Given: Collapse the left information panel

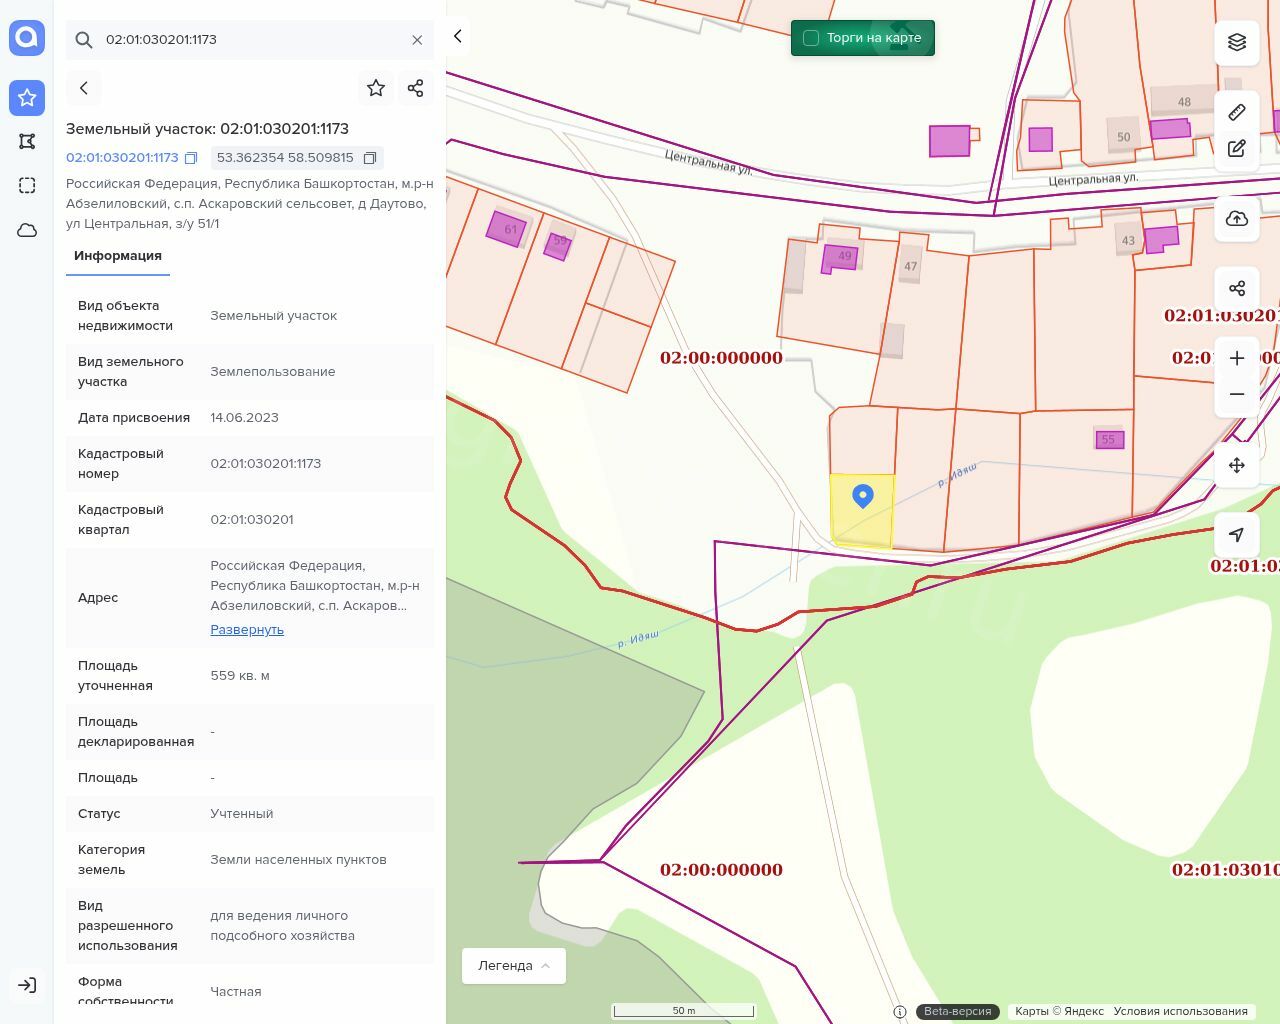Looking at the screenshot, I should [x=458, y=36].
